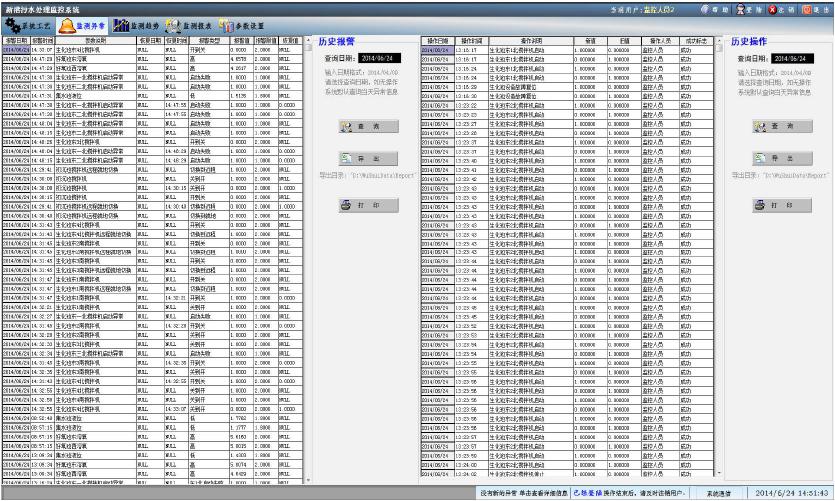The height and width of the screenshot is (501, 835).
Task: Select the 监测异常 alarm bell tab
Action: pyautogui.click(x=84, y=24)
